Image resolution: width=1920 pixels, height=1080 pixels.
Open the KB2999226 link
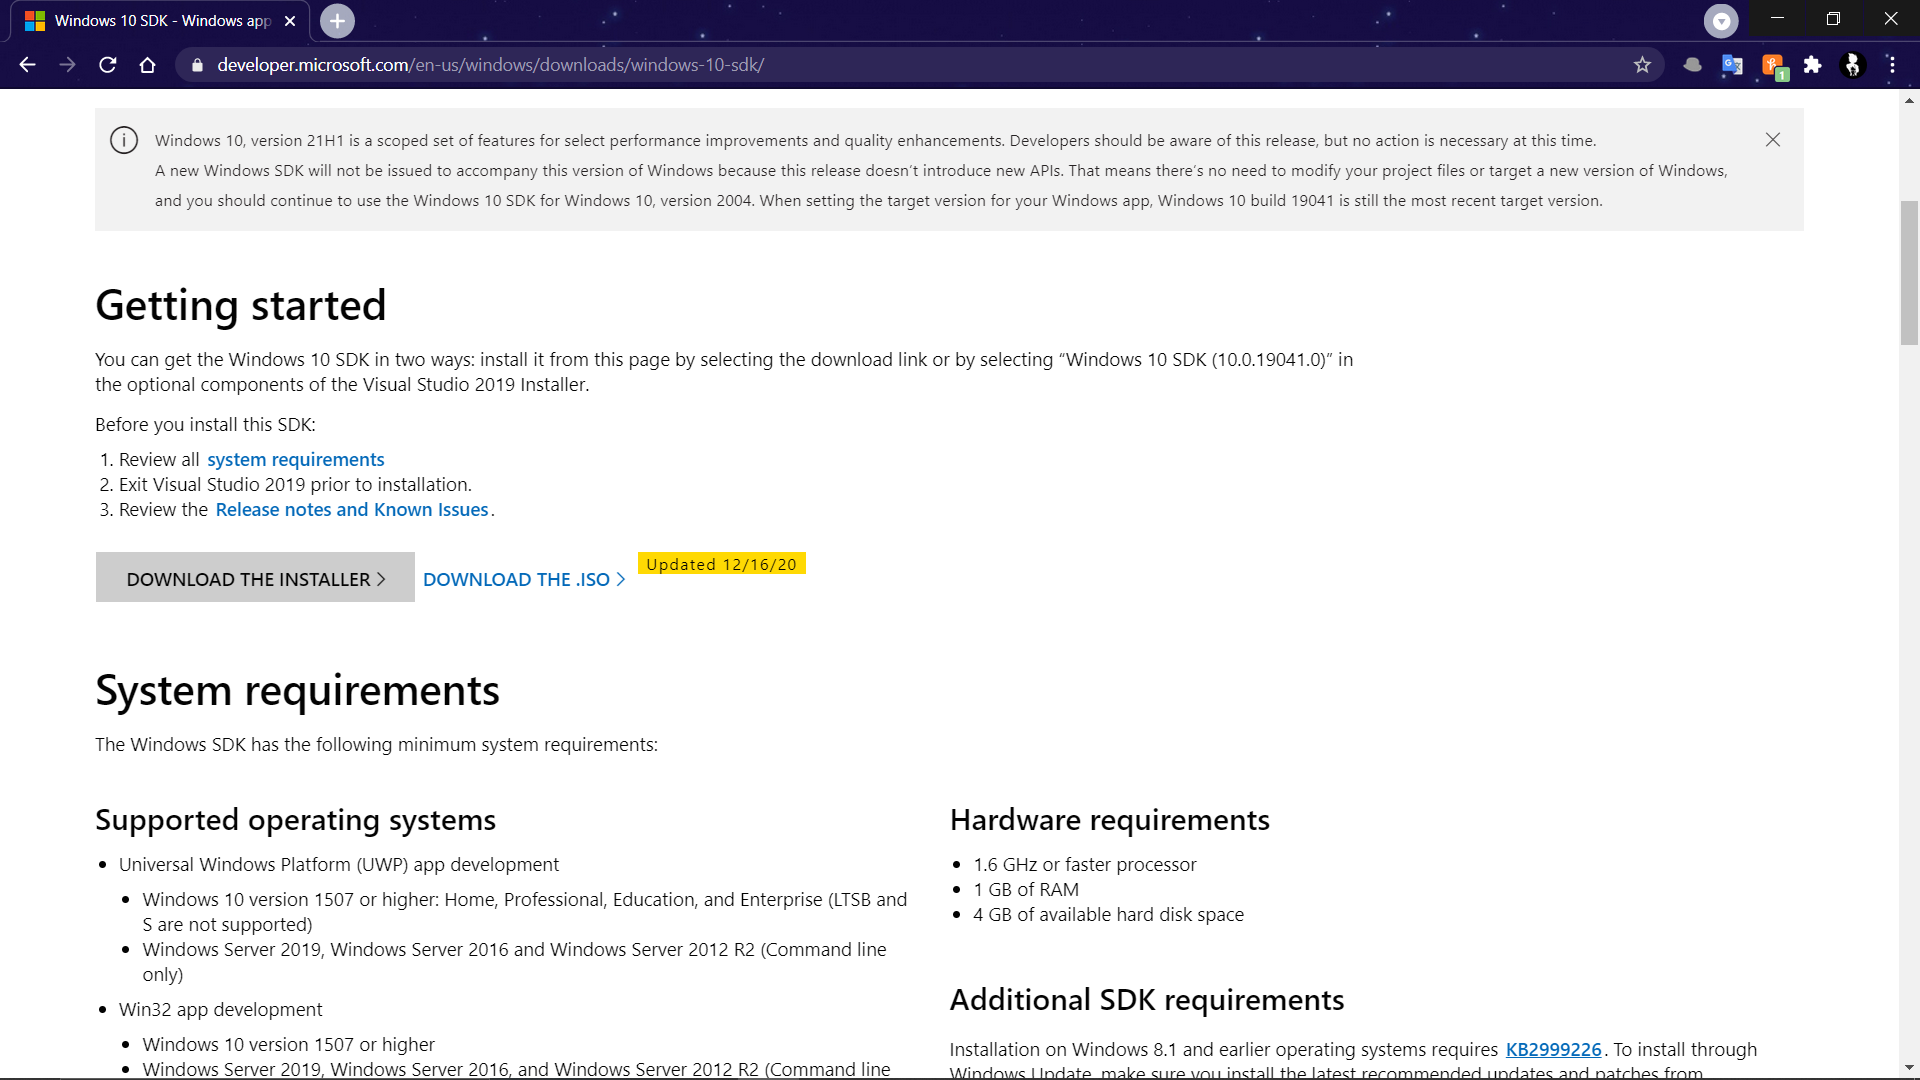point(1553,1049)
